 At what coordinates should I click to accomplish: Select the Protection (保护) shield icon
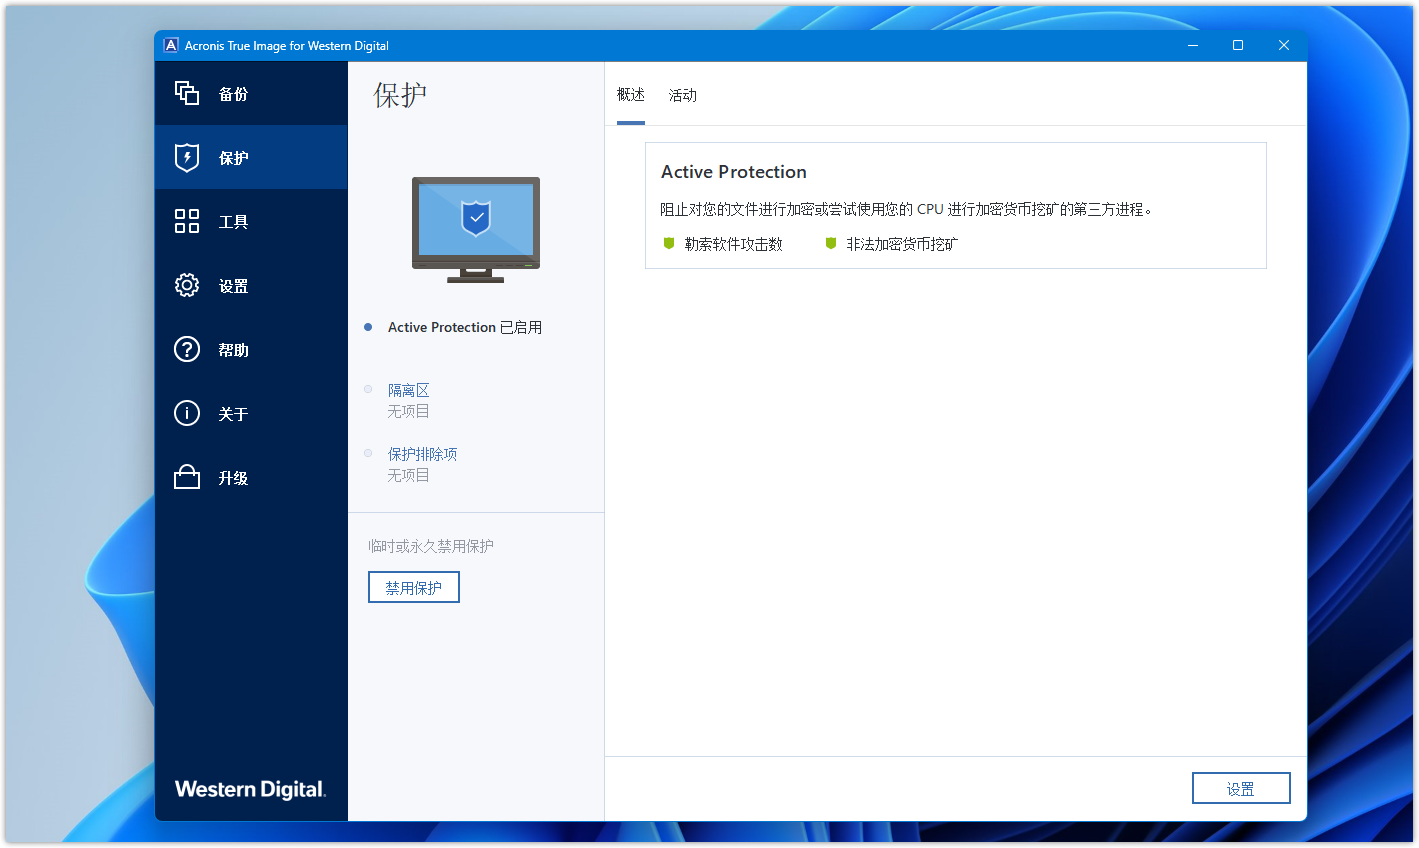coord(187,157)
